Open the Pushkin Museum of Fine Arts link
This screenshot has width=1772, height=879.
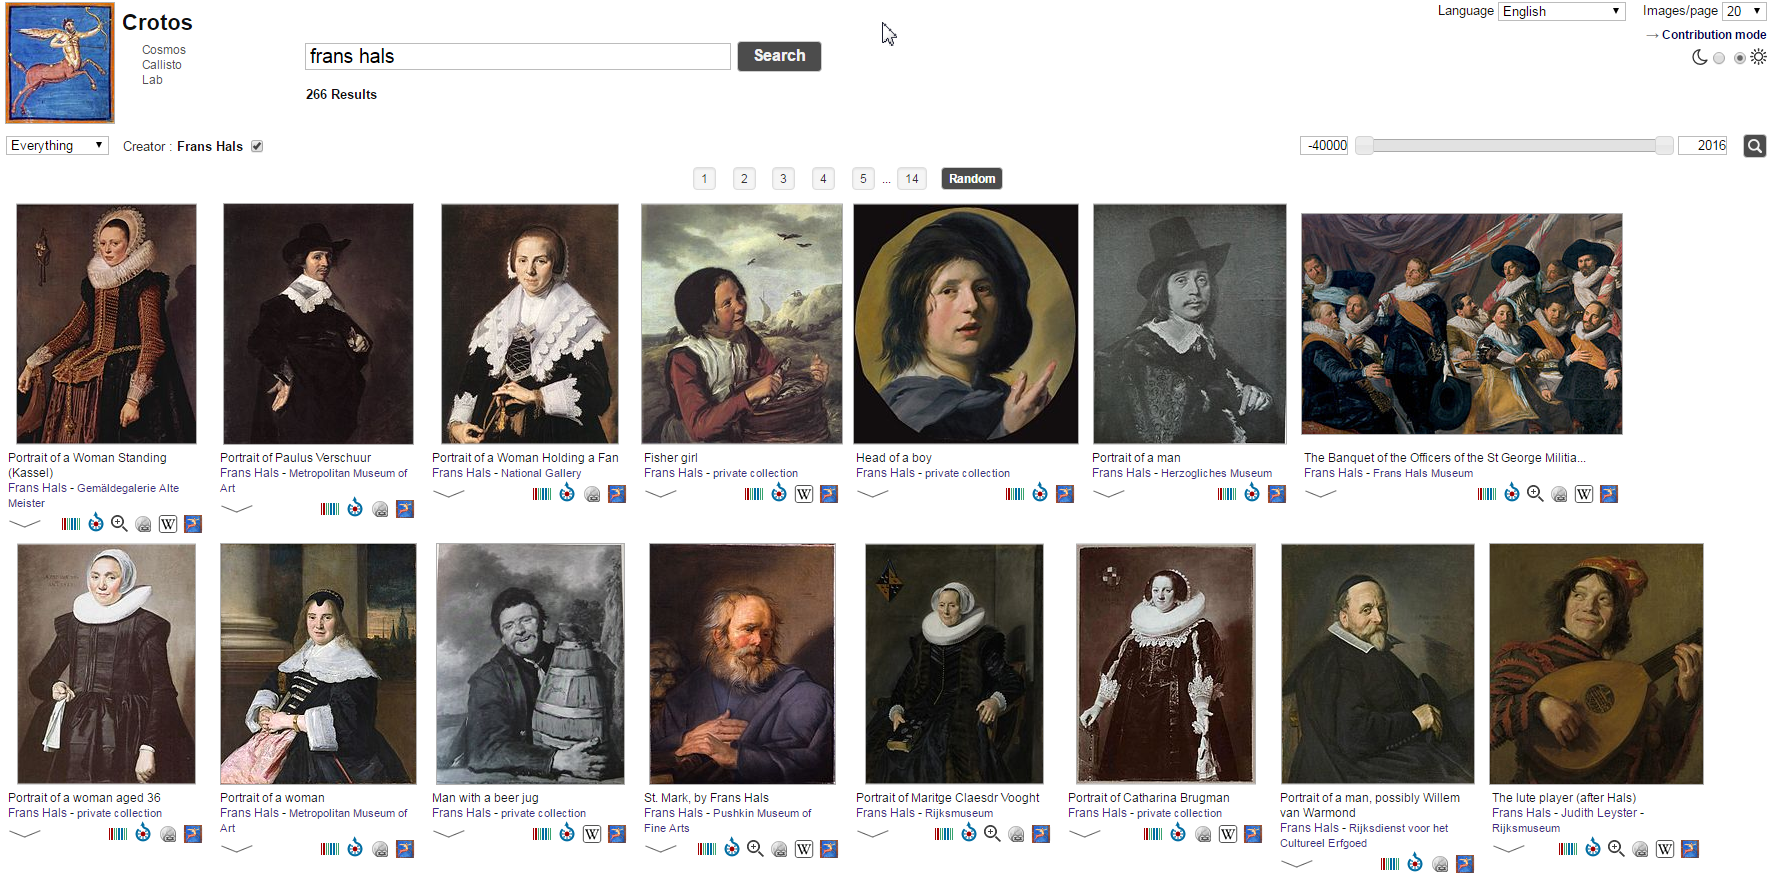pyautogui.click(x=728, y=821)
